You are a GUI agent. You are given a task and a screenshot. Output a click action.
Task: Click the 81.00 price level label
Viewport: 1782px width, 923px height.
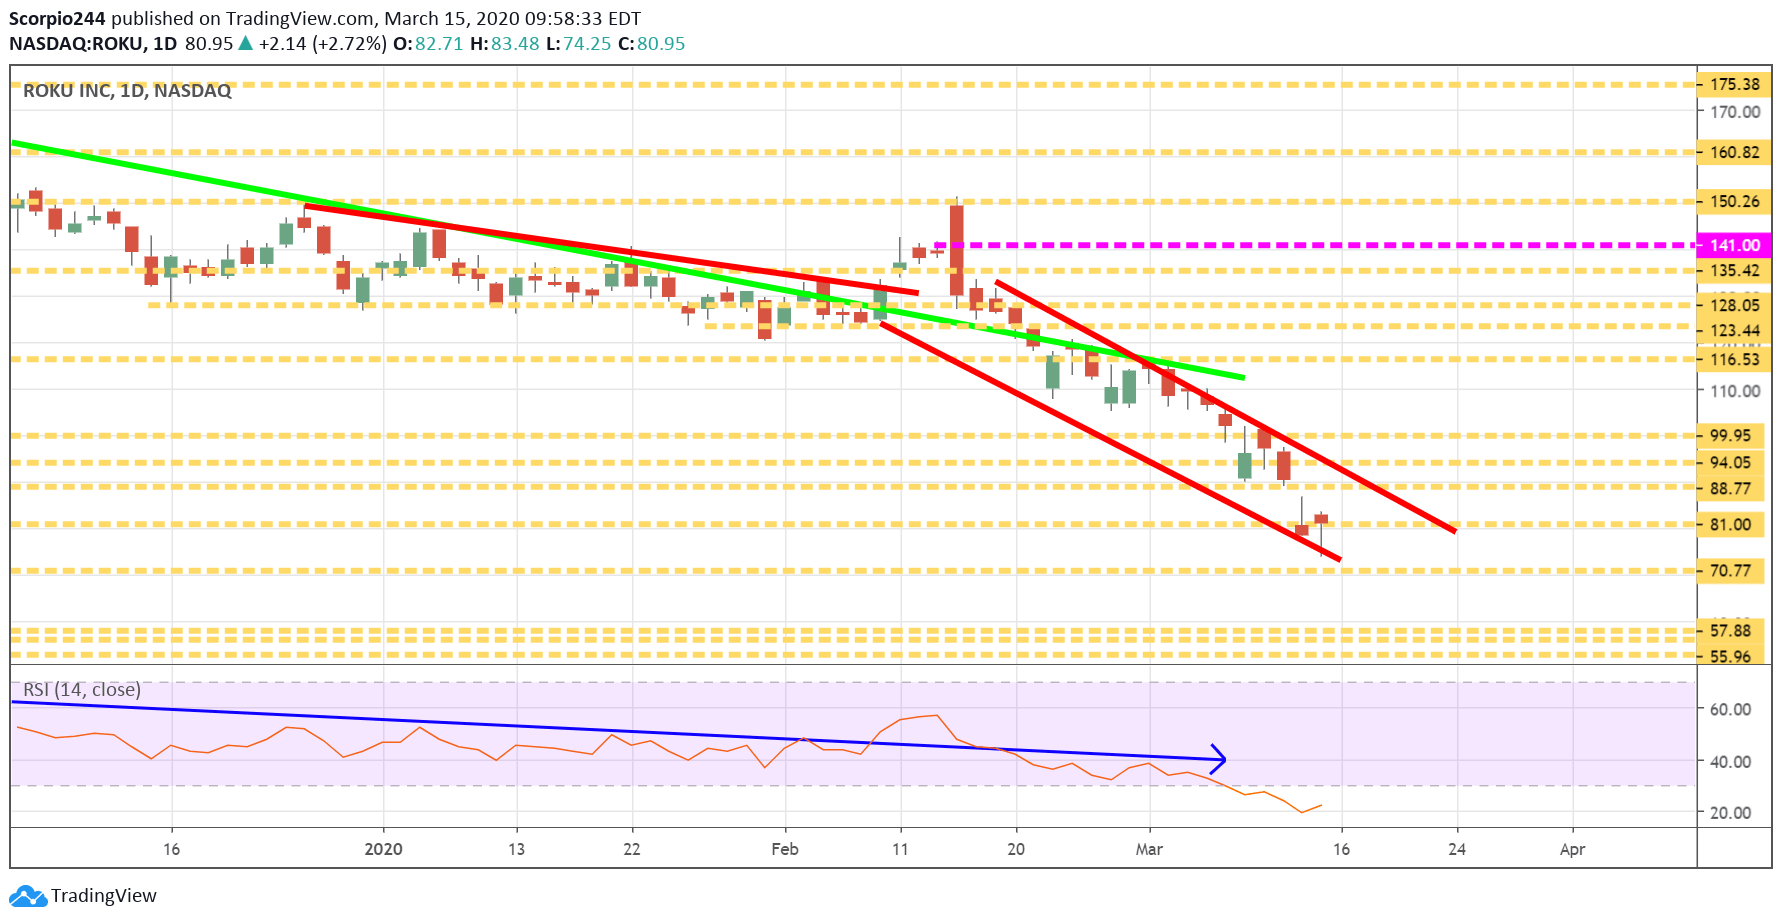point(1730,525)
